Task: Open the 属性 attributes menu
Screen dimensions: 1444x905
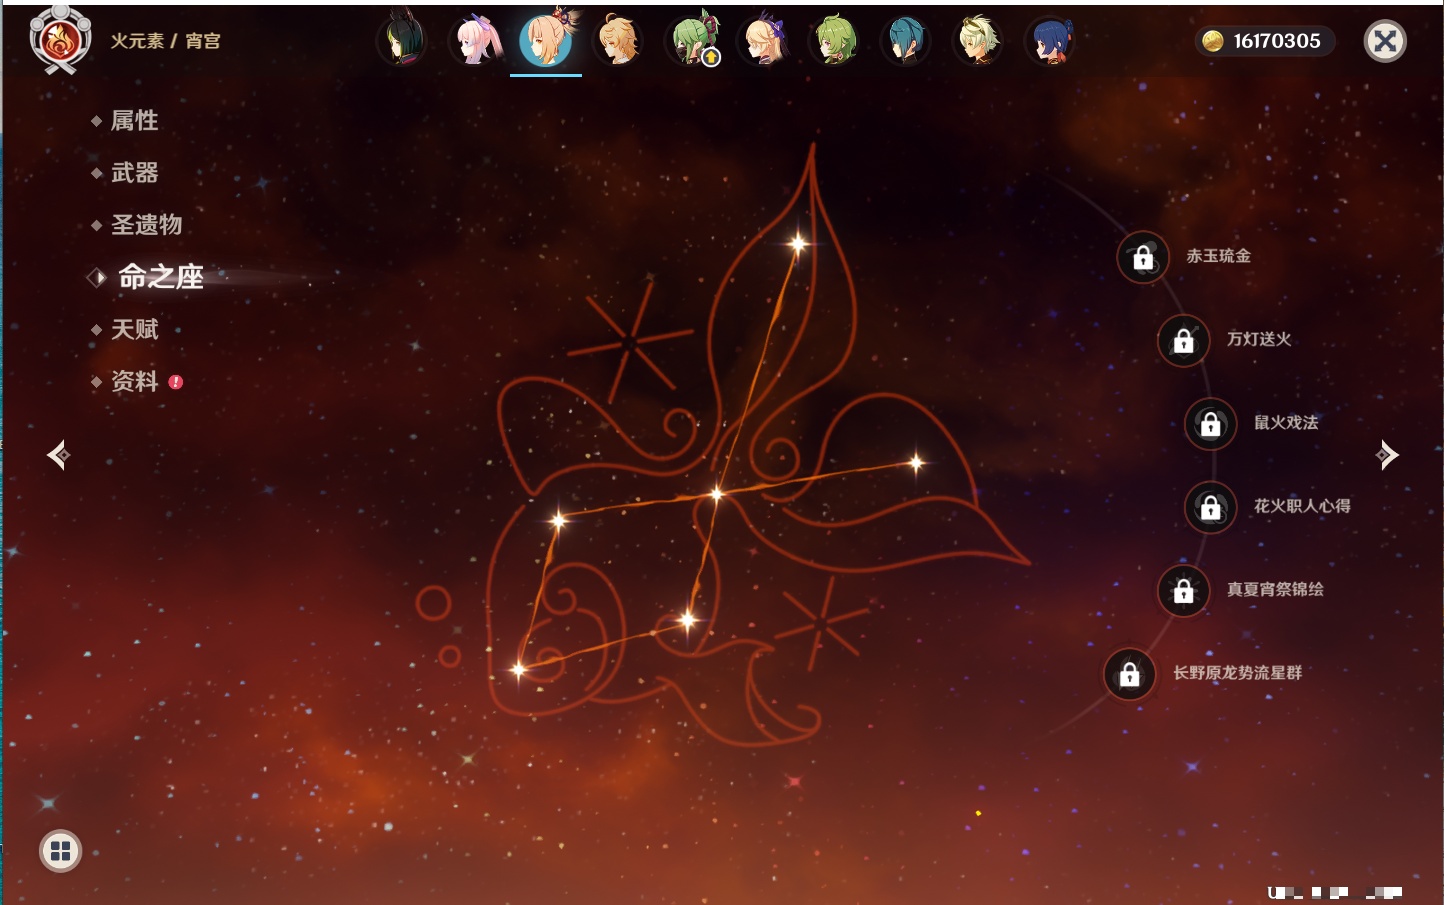Action: coord(134,121)
